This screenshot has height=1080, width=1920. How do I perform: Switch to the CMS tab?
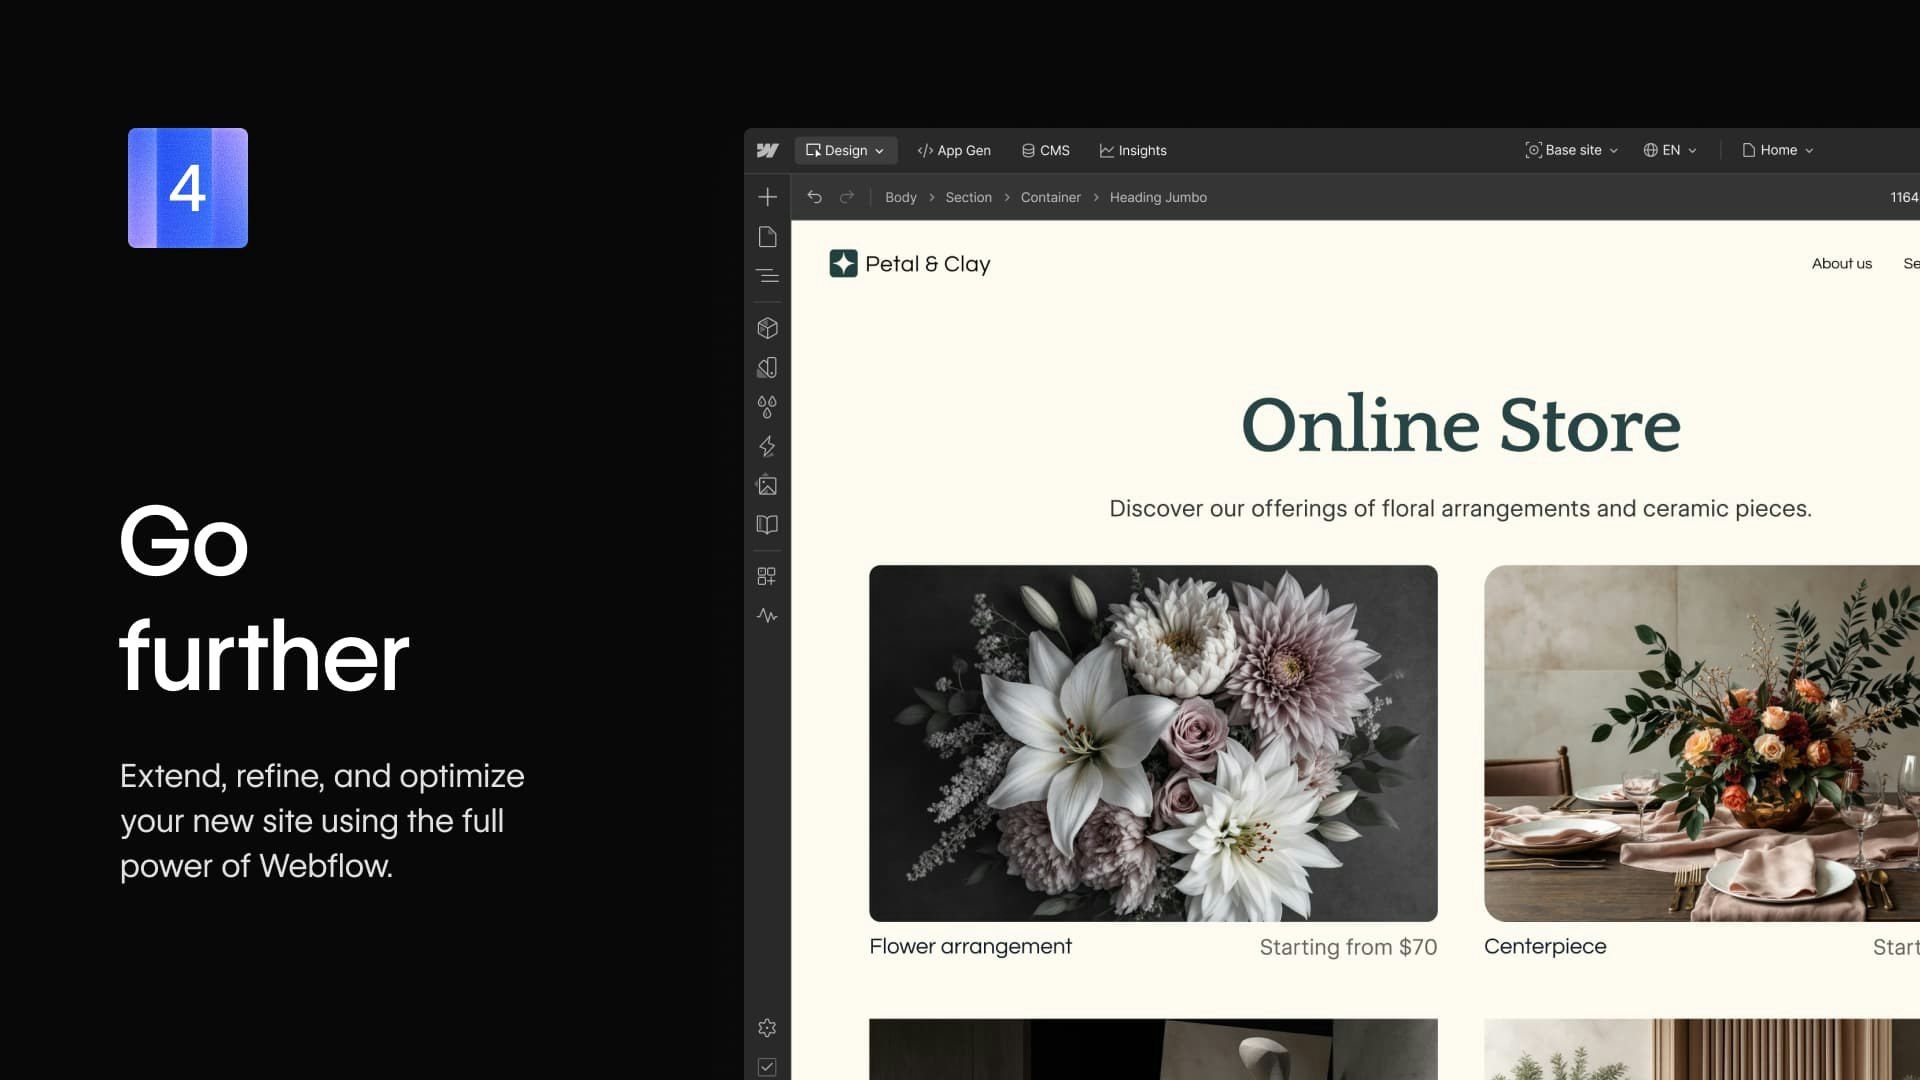click(1045, 150)
